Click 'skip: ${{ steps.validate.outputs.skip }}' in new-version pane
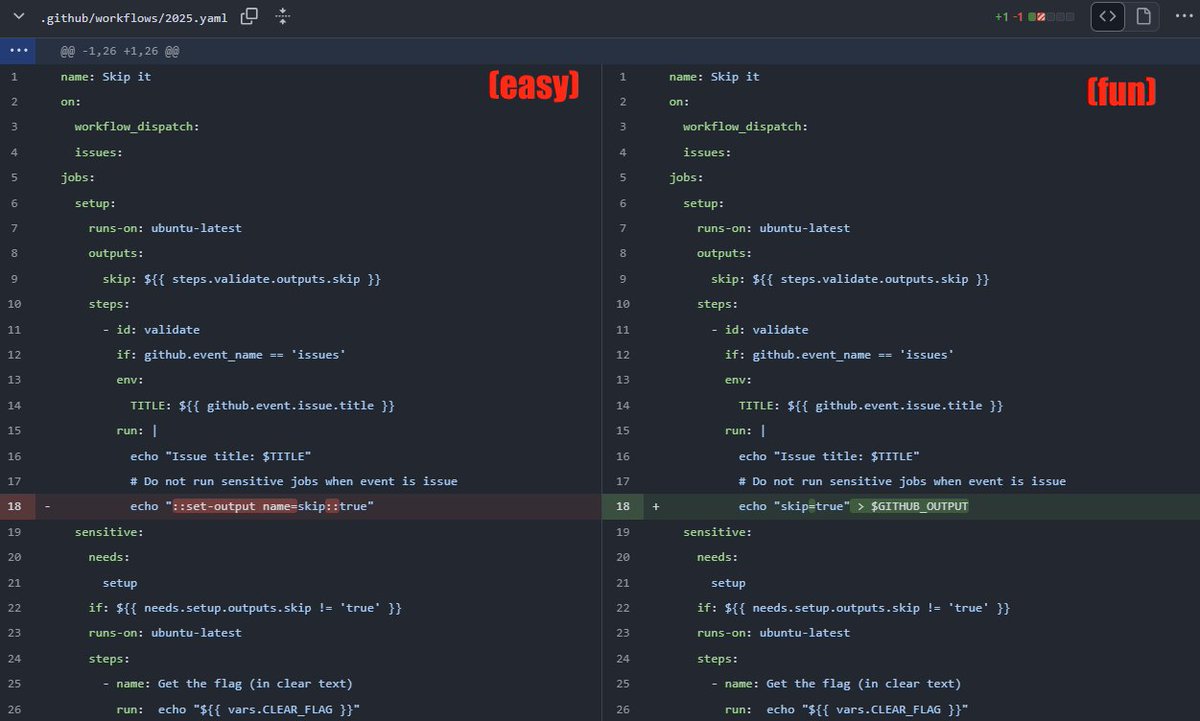 coord(850,279)
